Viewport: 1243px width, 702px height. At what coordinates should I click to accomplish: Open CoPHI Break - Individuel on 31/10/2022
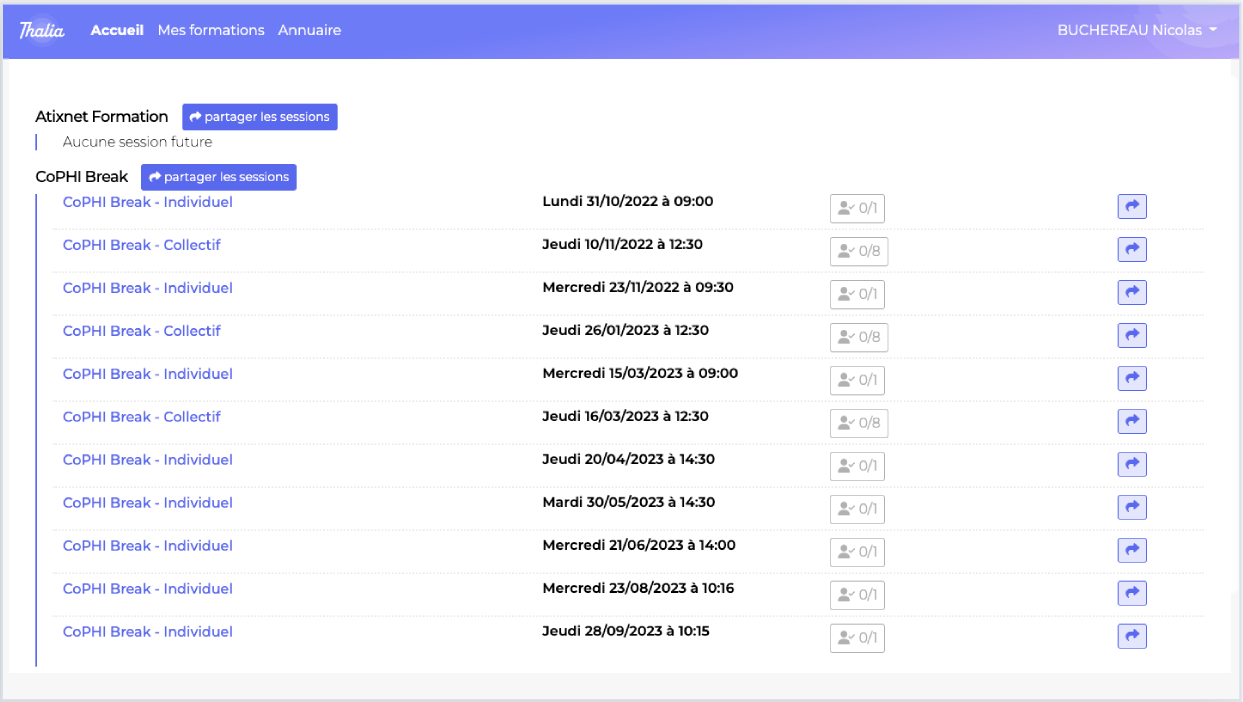[x=148, y=202]
